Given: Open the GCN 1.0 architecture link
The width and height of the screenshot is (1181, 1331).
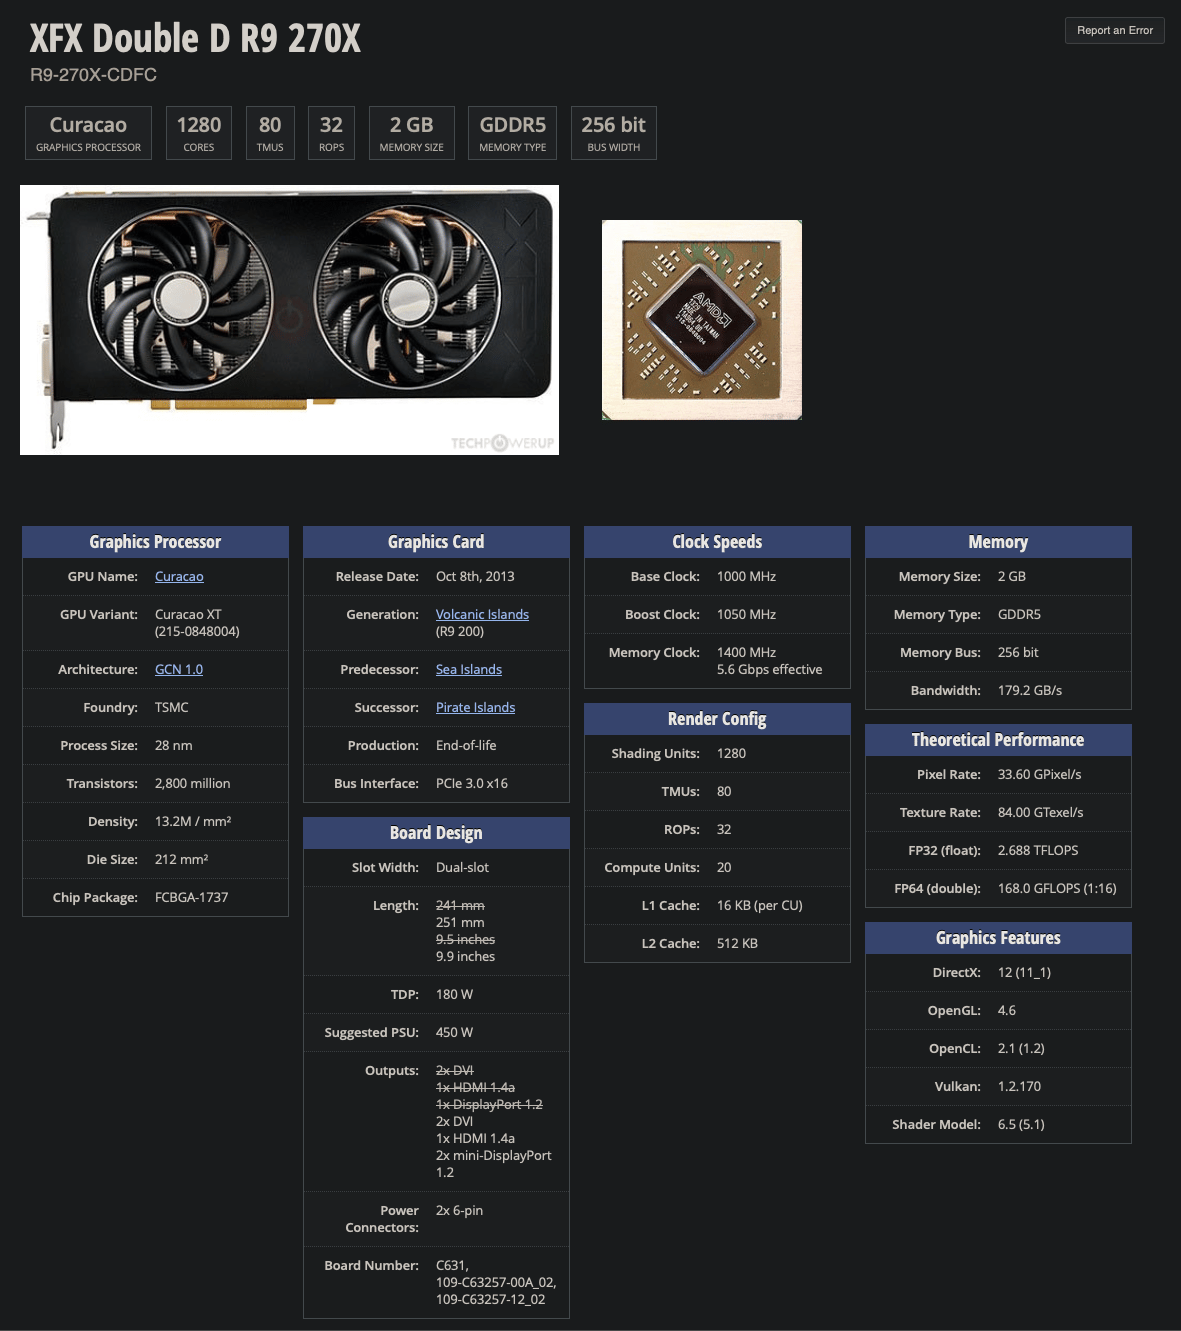Looking at the screenshot, I should [179, 670].
